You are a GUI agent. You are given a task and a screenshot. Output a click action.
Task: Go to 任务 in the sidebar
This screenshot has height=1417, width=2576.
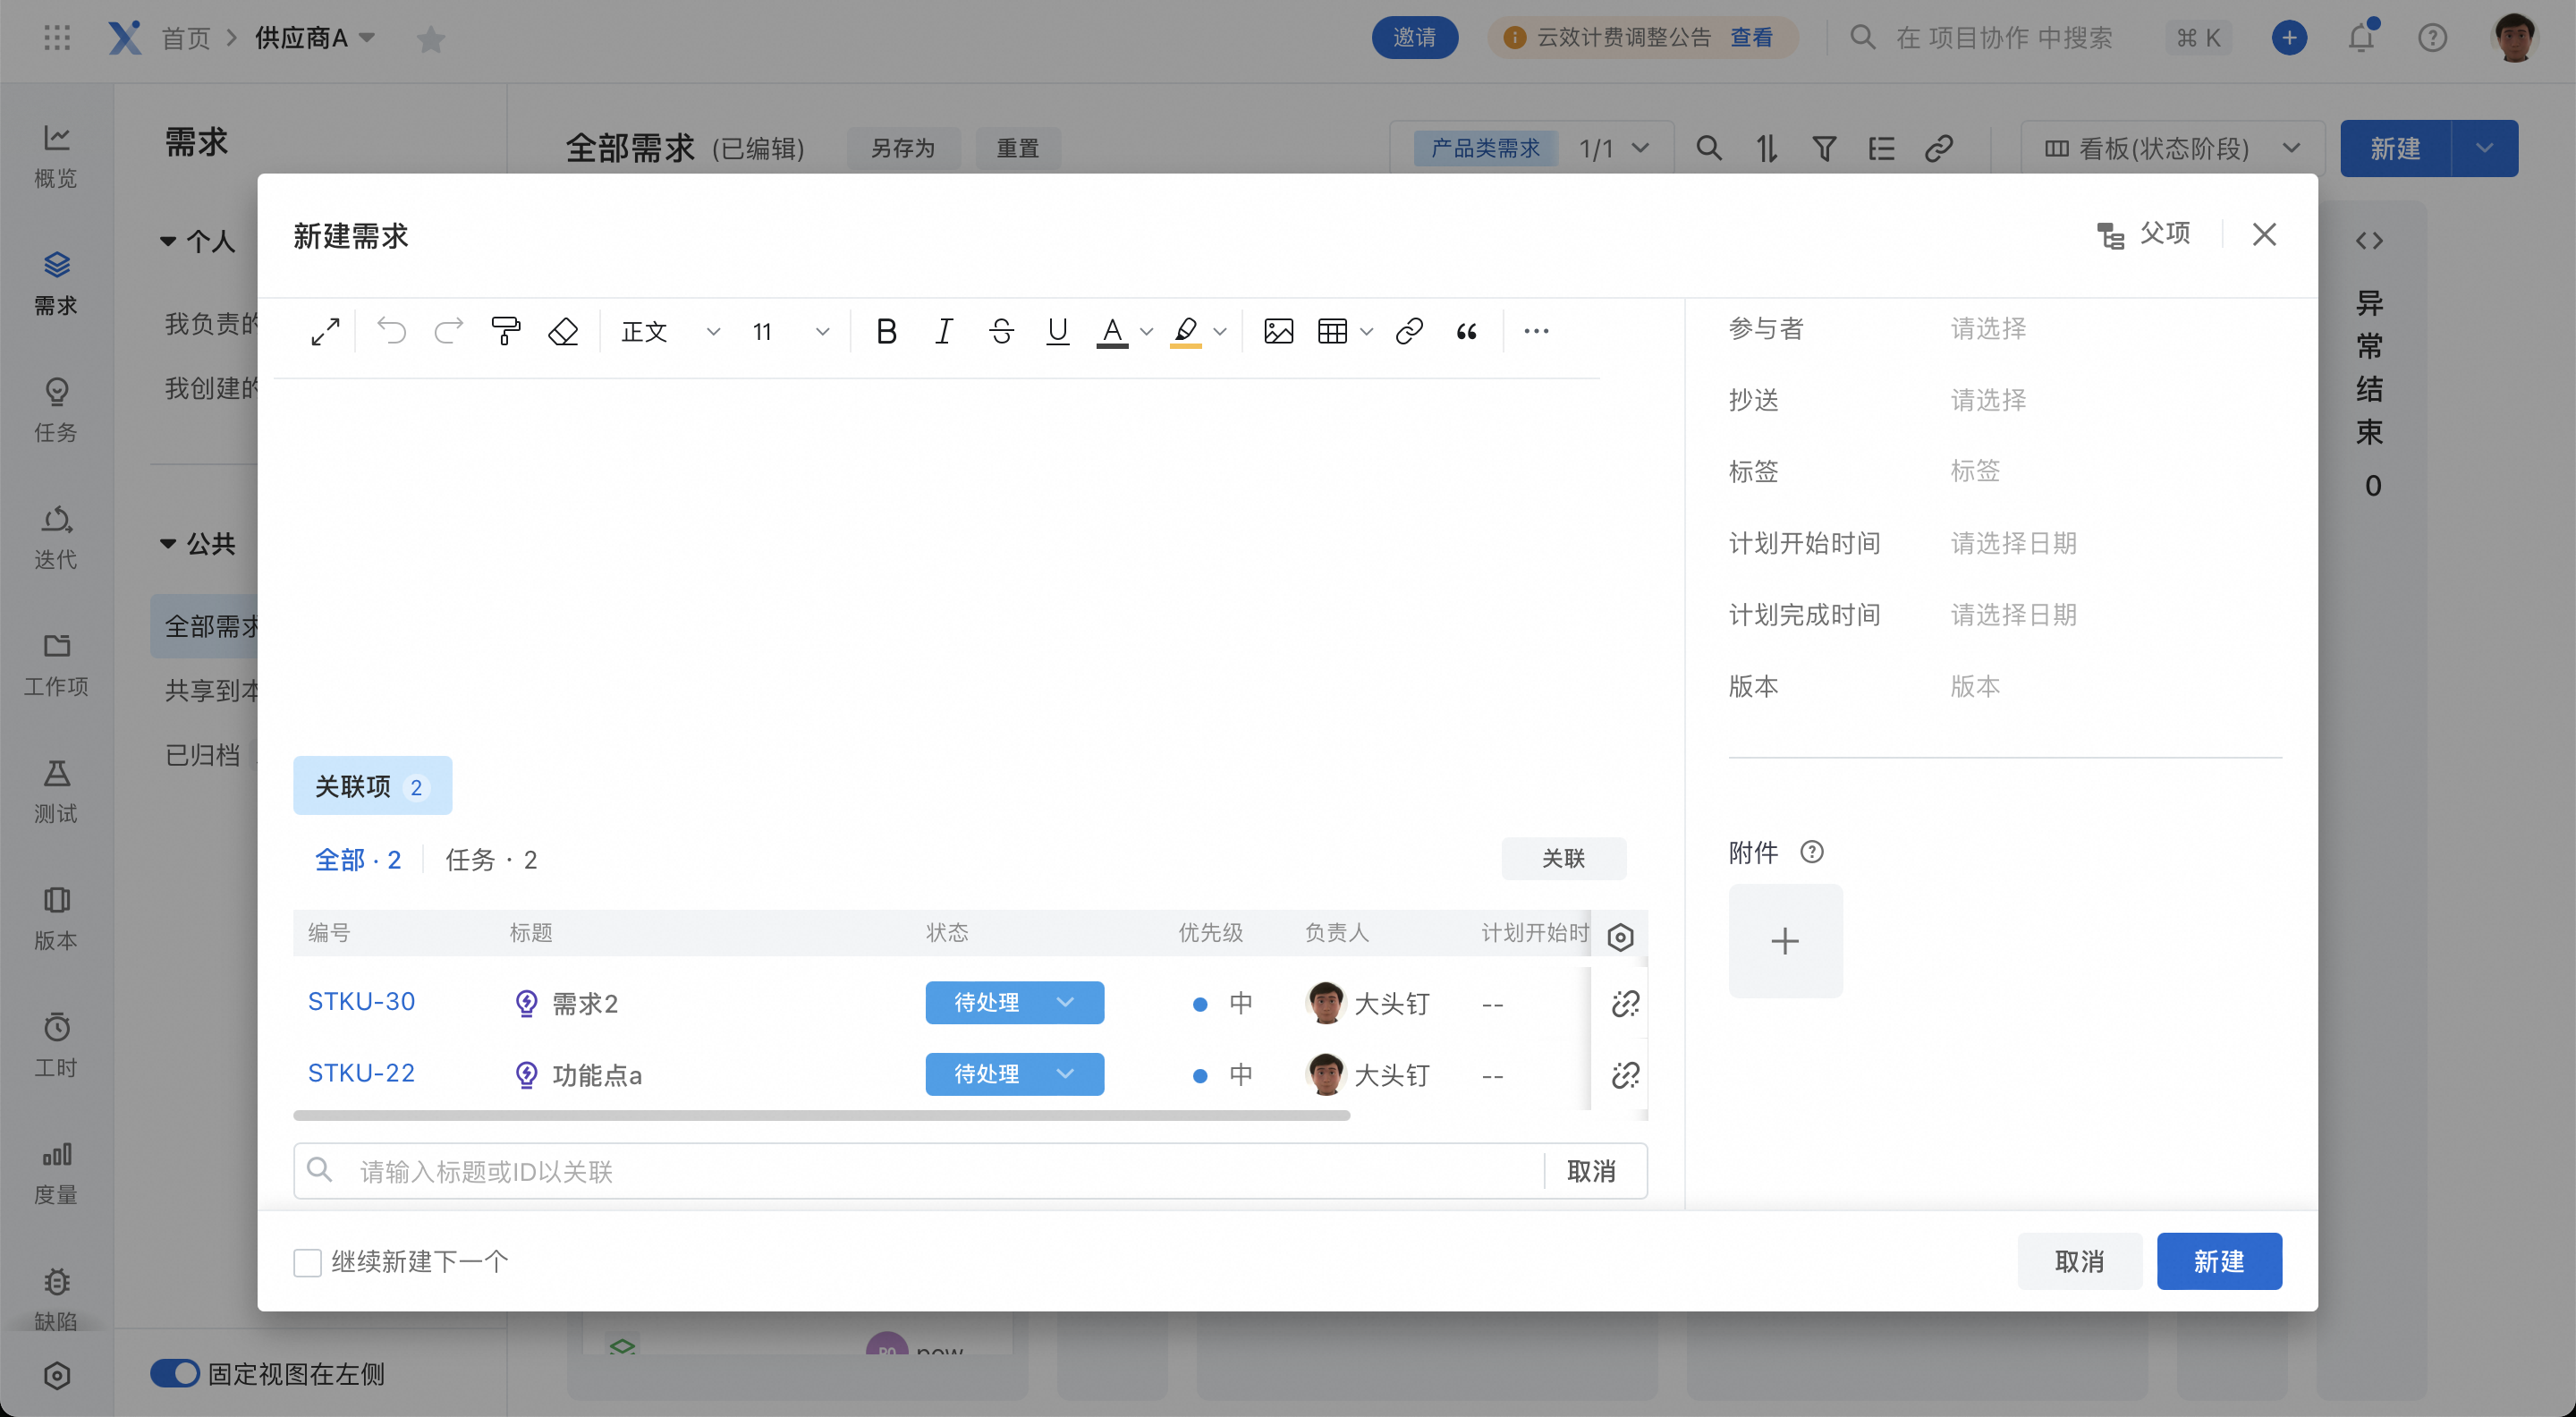pos(56,409)
